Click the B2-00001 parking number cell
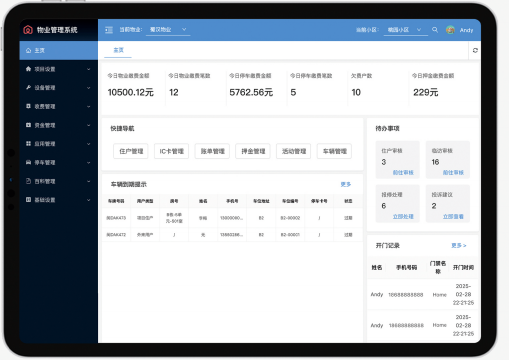The width and height of the screenshot is (509, 360). pyautogui.click(x=290, y=235)
